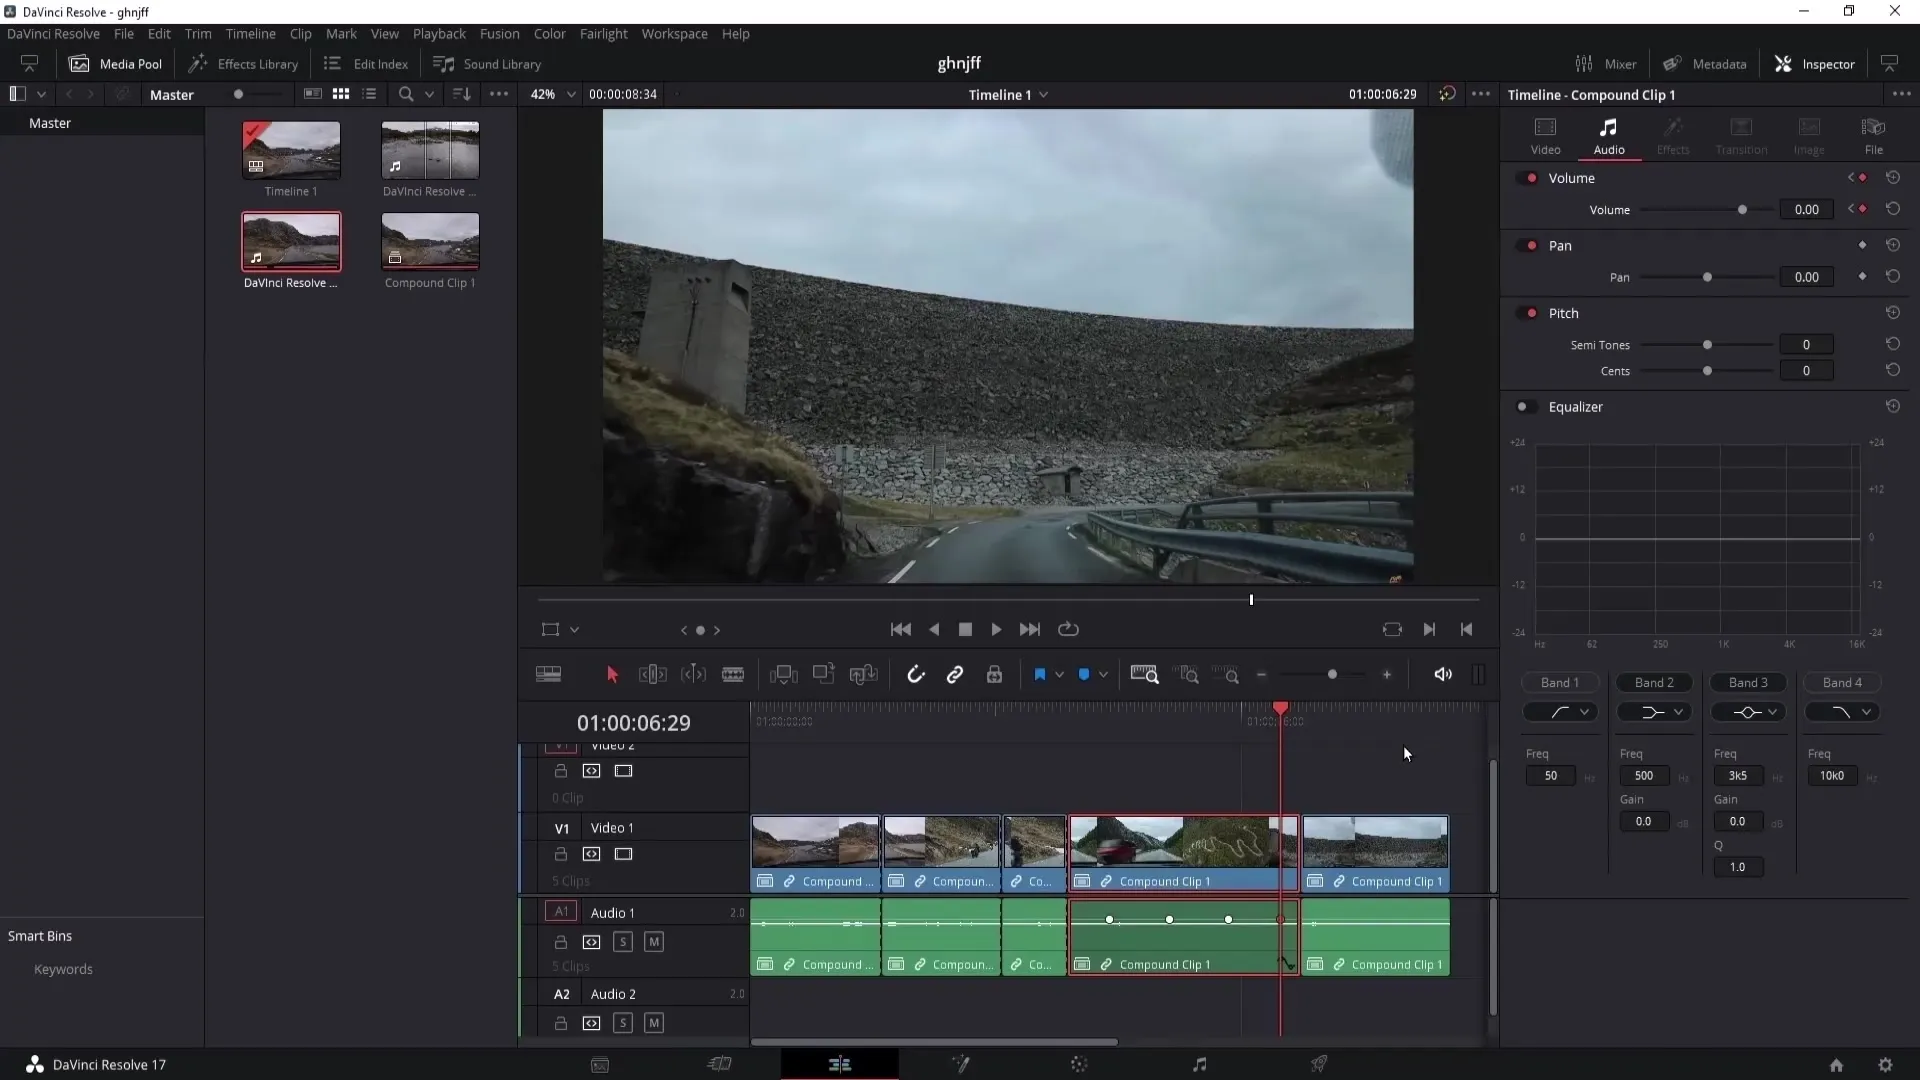Toggle Pitch parameter enable dot
This screenshot has width=1920, height=1080.
pos(1532,313)
